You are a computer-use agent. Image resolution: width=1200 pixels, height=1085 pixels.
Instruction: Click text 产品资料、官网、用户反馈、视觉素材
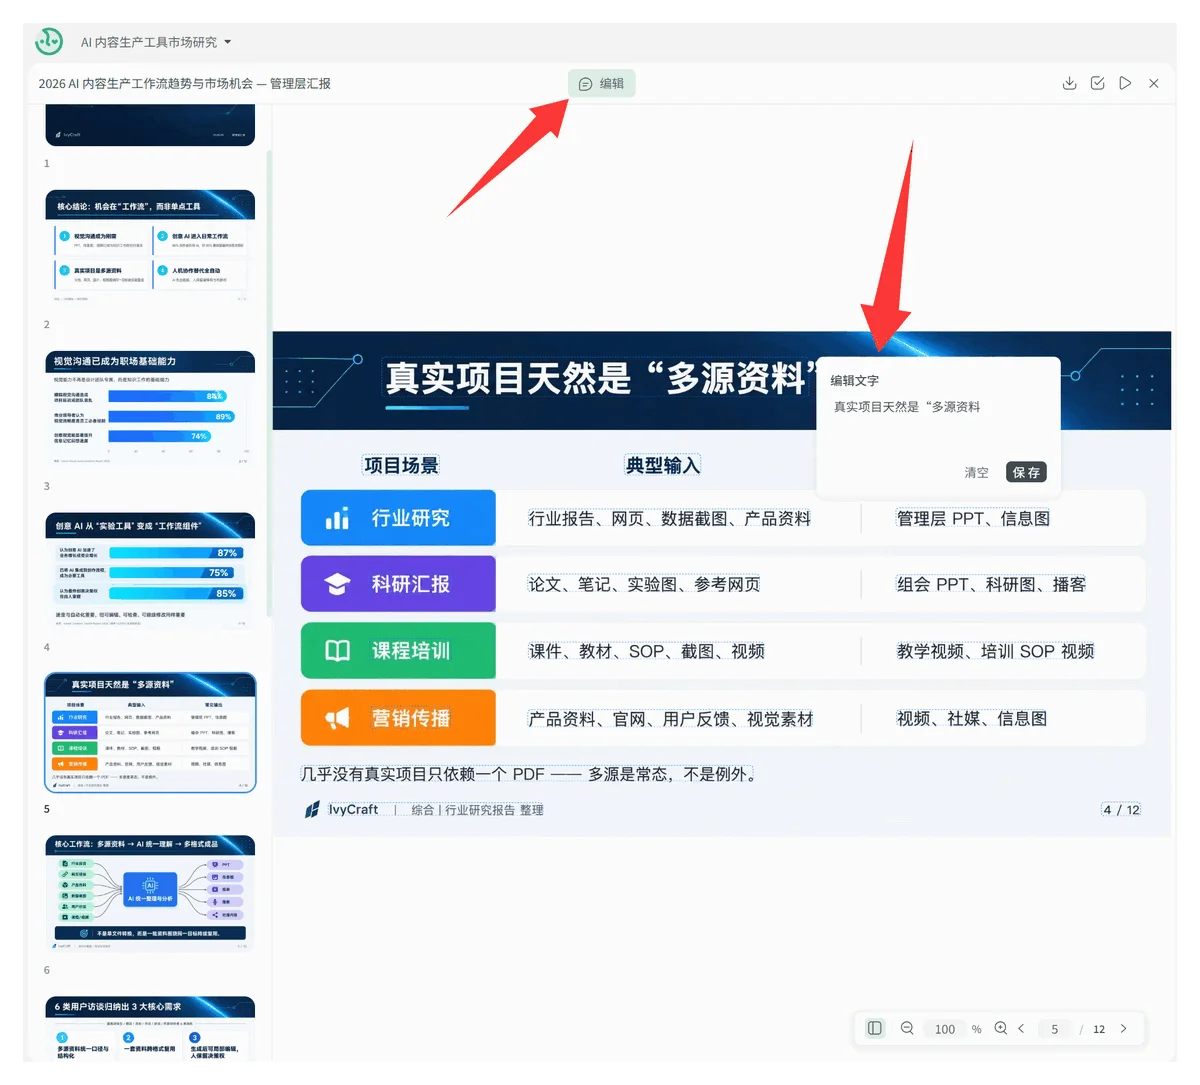[x=670, y=719]
